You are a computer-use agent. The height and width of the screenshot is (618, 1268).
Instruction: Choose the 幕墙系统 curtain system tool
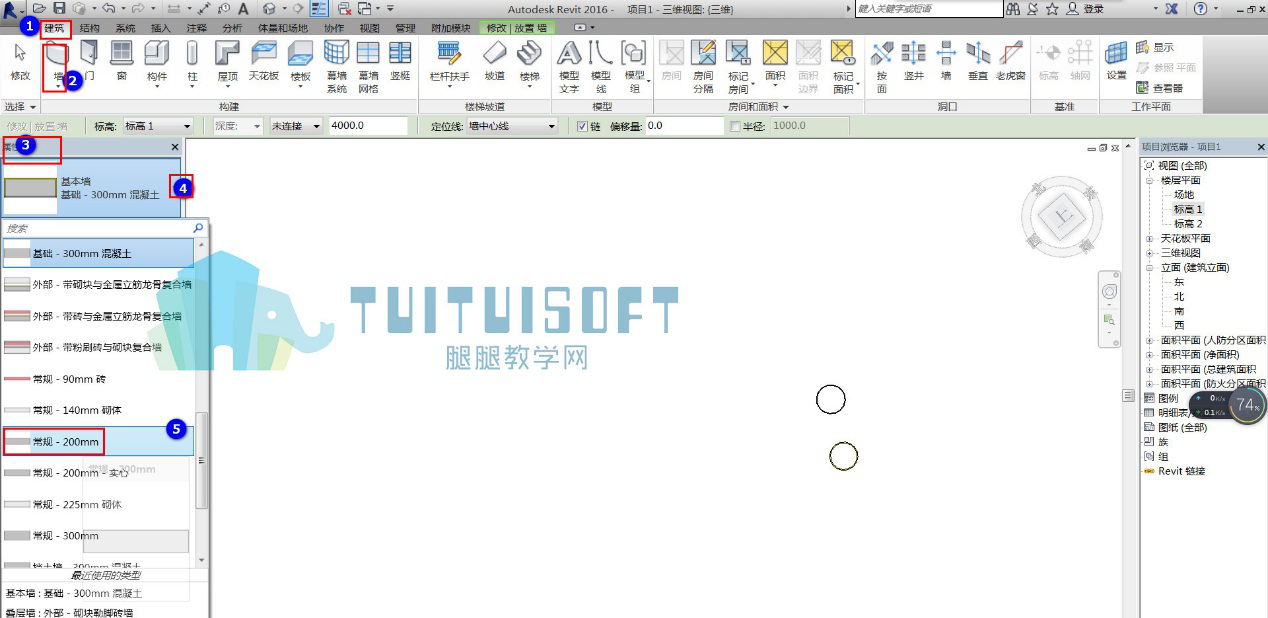pyautogui.click(x=337, y=66)
